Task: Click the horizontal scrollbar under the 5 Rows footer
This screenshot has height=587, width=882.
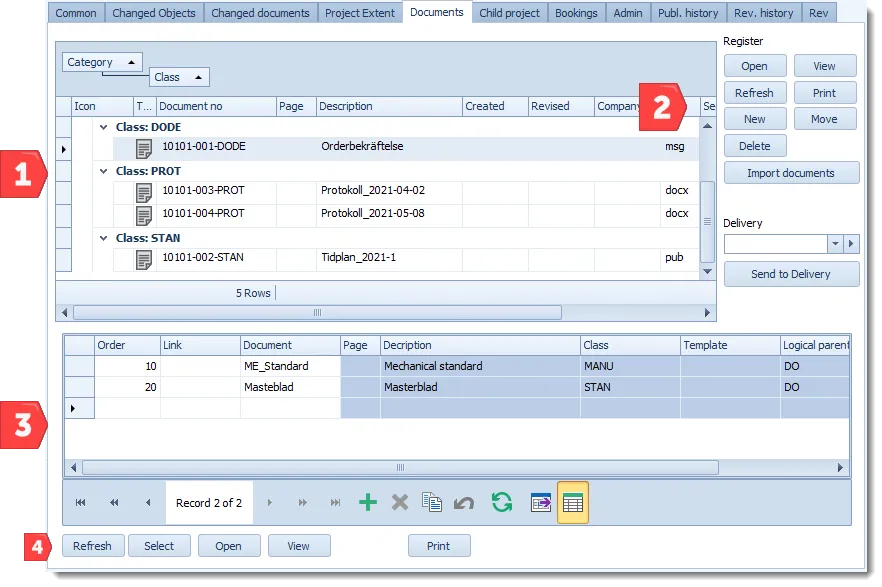Action: [317, 313]
